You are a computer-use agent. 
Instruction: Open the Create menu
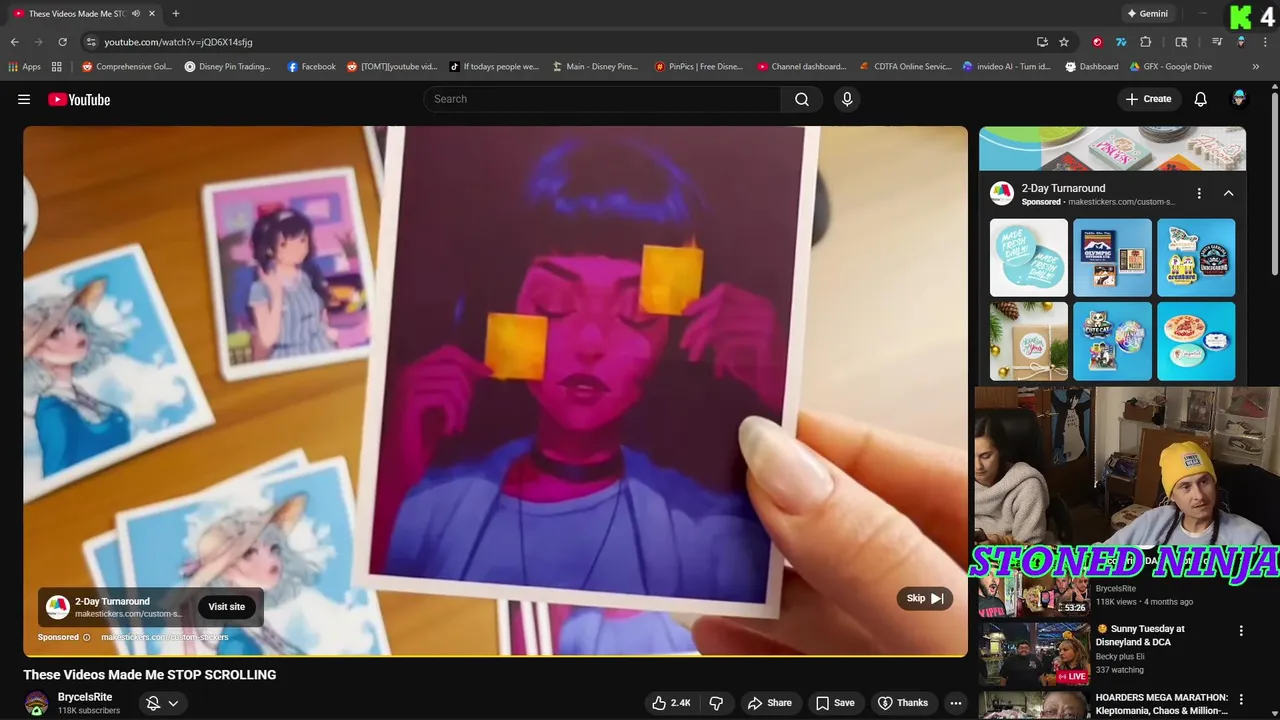click(1148, 99)
